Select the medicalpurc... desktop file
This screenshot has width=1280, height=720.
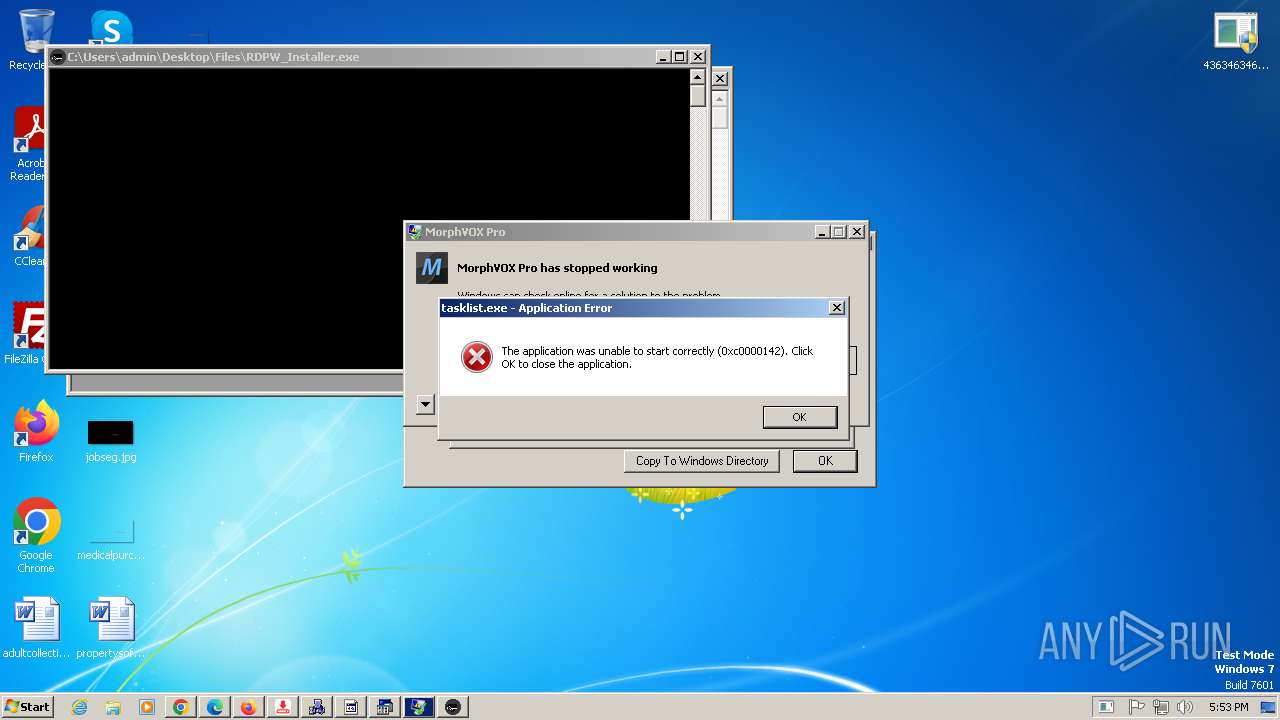[111, 539]
